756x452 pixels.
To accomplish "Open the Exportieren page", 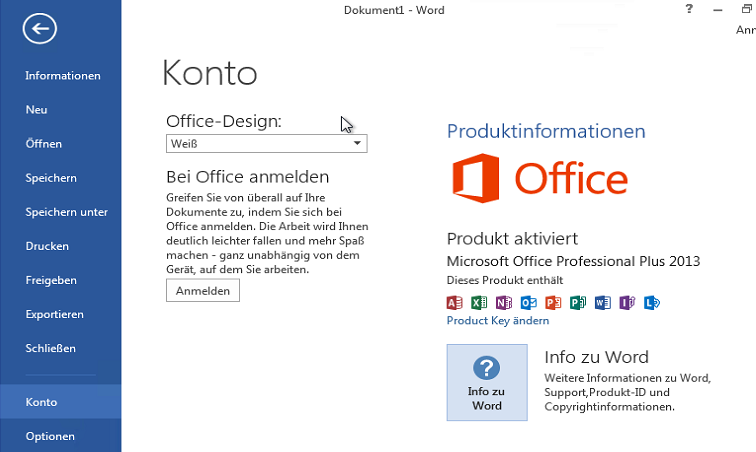I will 54,314.
